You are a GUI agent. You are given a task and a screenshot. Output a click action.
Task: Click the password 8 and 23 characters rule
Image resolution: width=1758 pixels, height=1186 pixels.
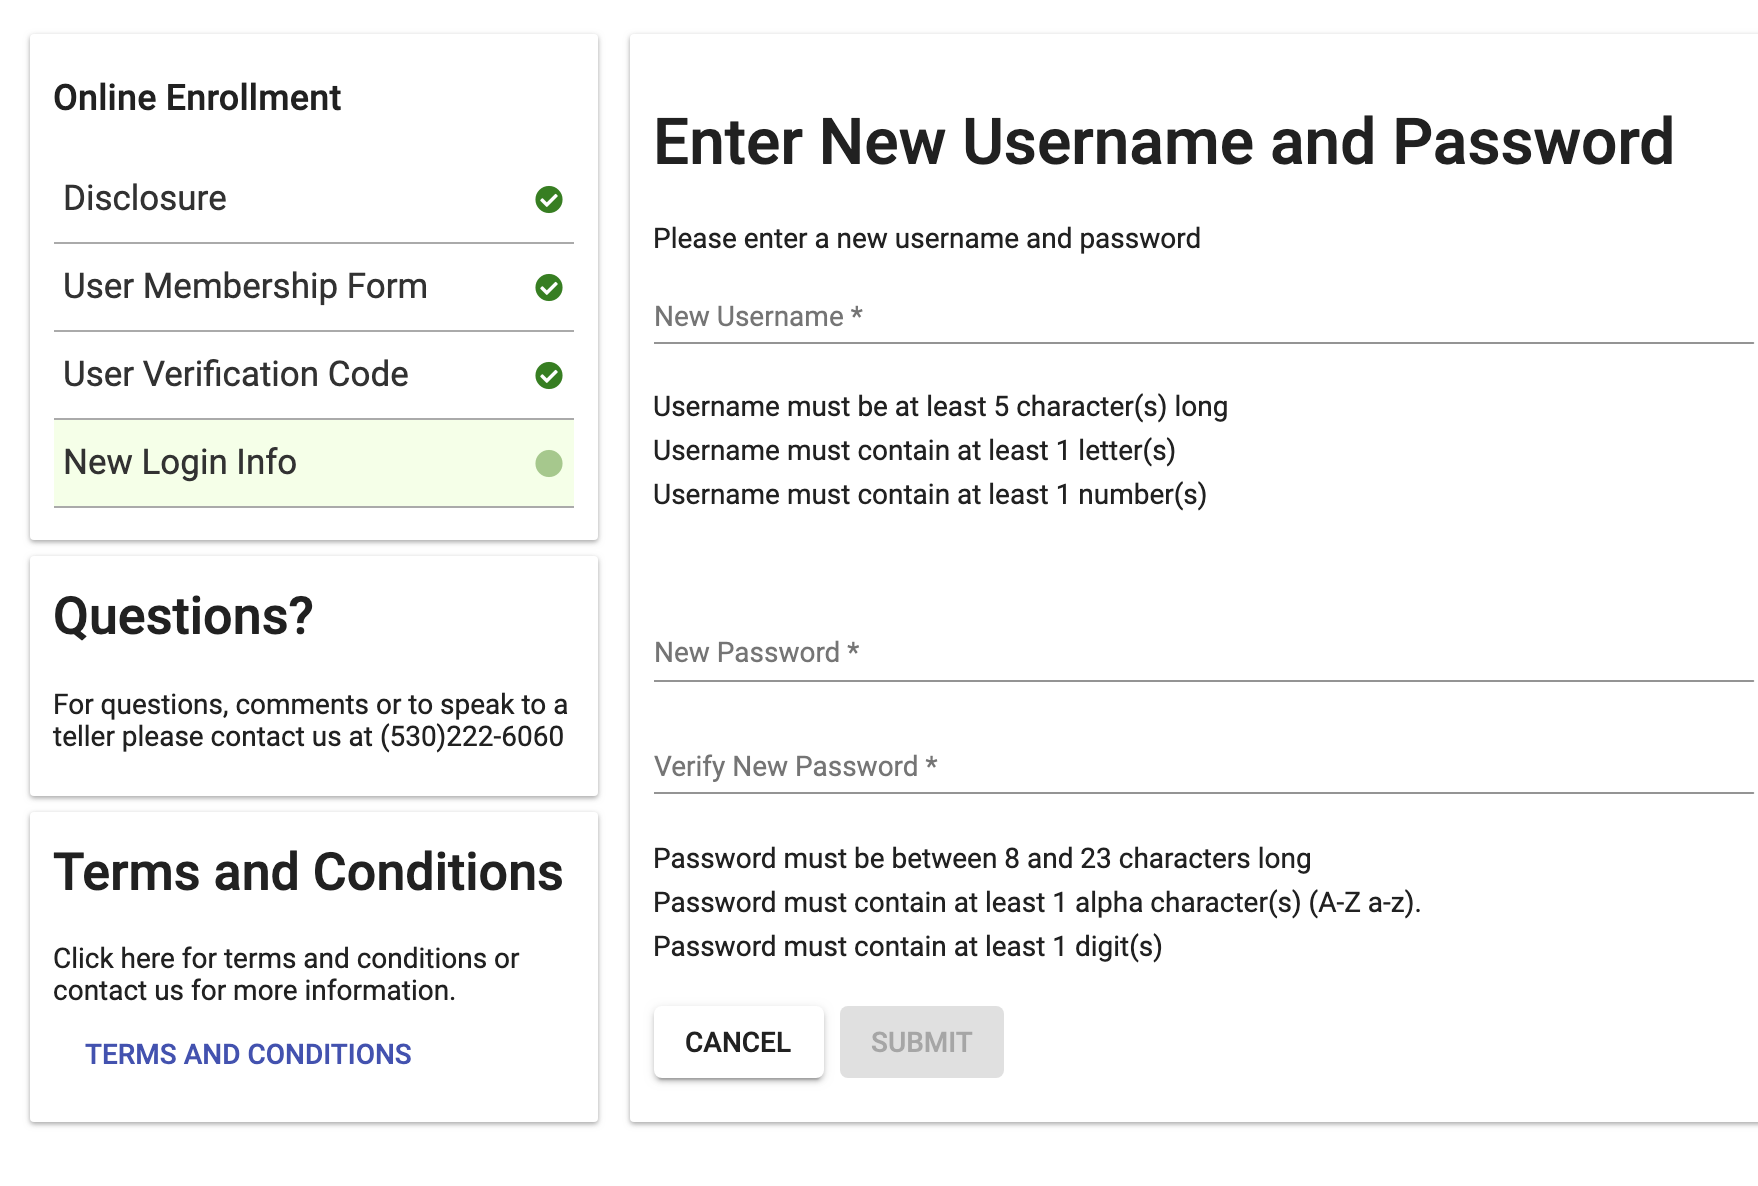point(982,859)
